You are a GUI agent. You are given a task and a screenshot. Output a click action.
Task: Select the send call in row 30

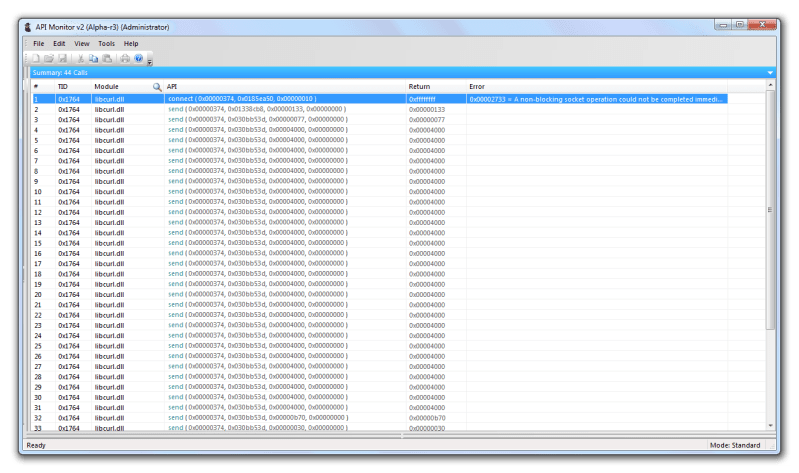(258, 397)
